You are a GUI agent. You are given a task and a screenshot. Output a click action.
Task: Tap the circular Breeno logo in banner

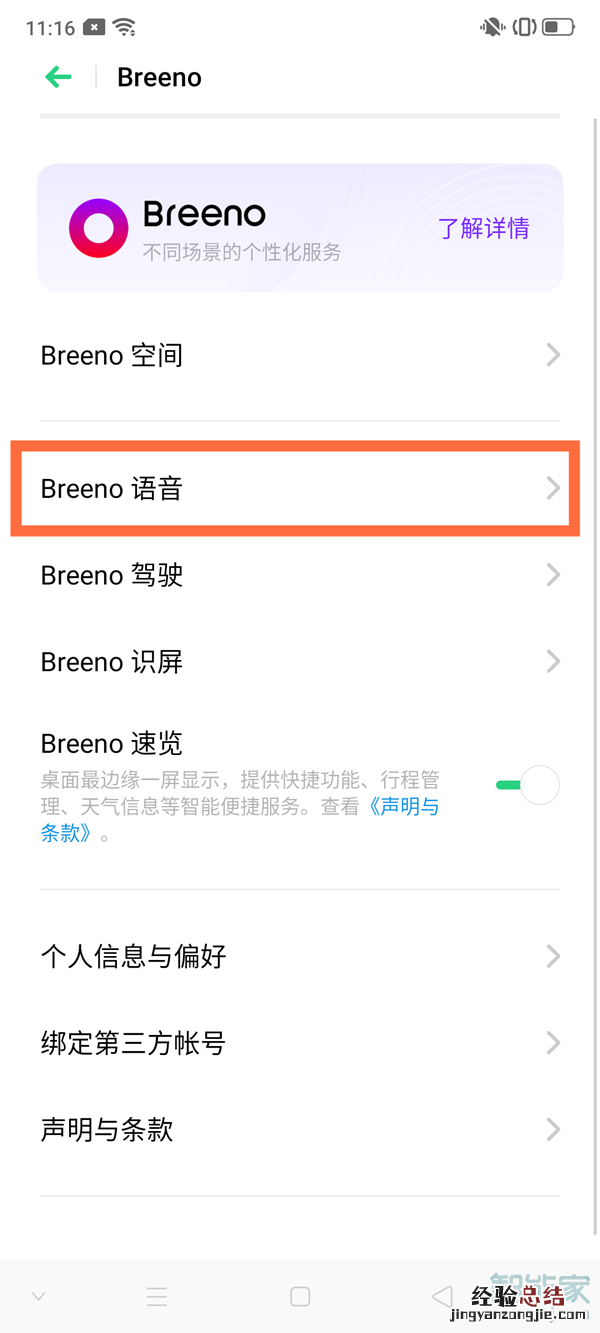point(99,227)
